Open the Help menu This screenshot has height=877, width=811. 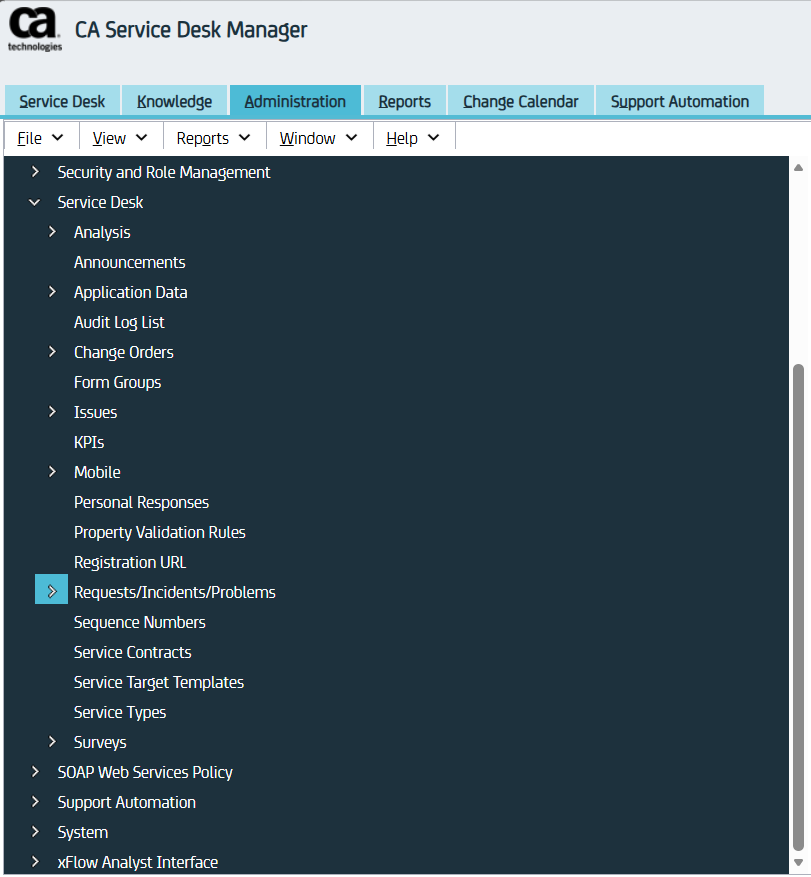coord(413,138)
